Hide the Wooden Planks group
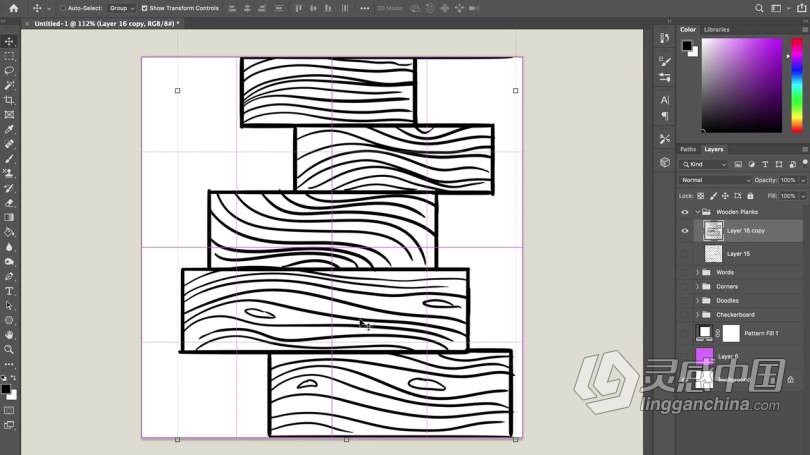Screen dimensions: 810x455 tap(685, 212)
